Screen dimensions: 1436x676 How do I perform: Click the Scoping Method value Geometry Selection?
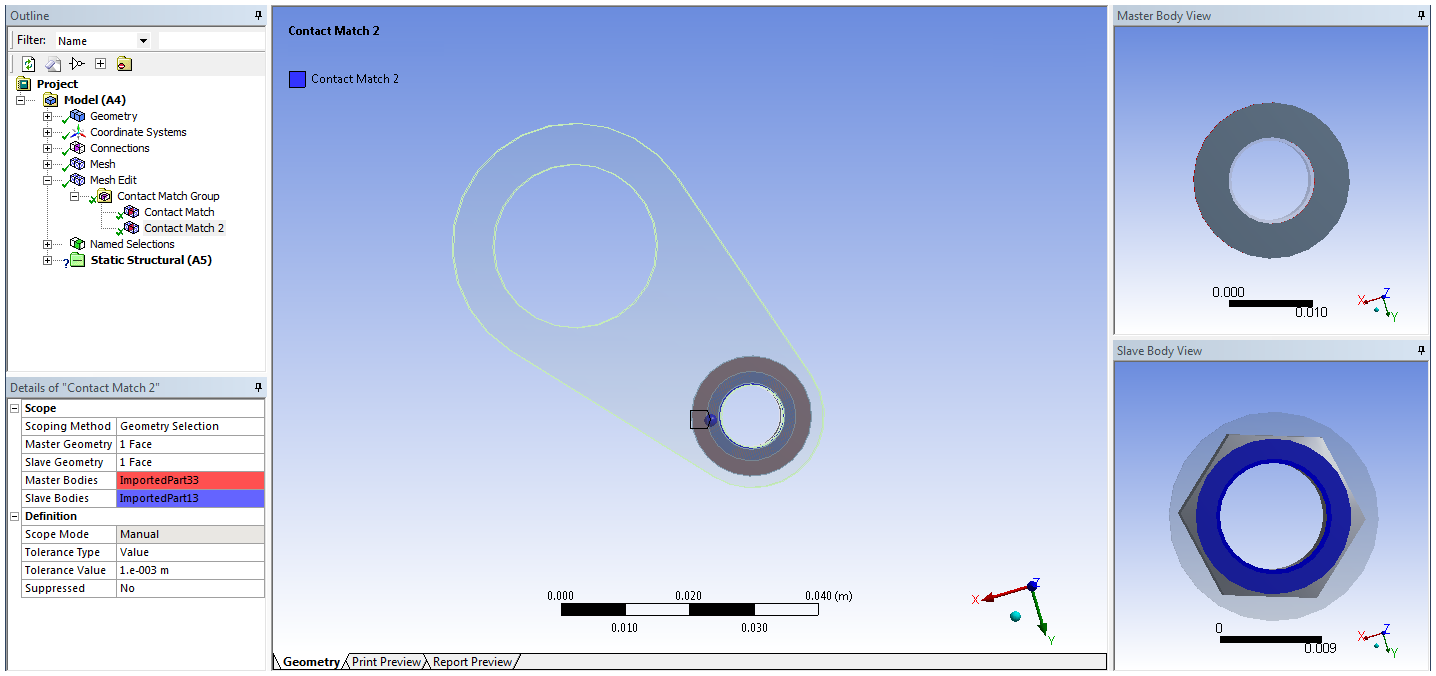click(191, 426)
